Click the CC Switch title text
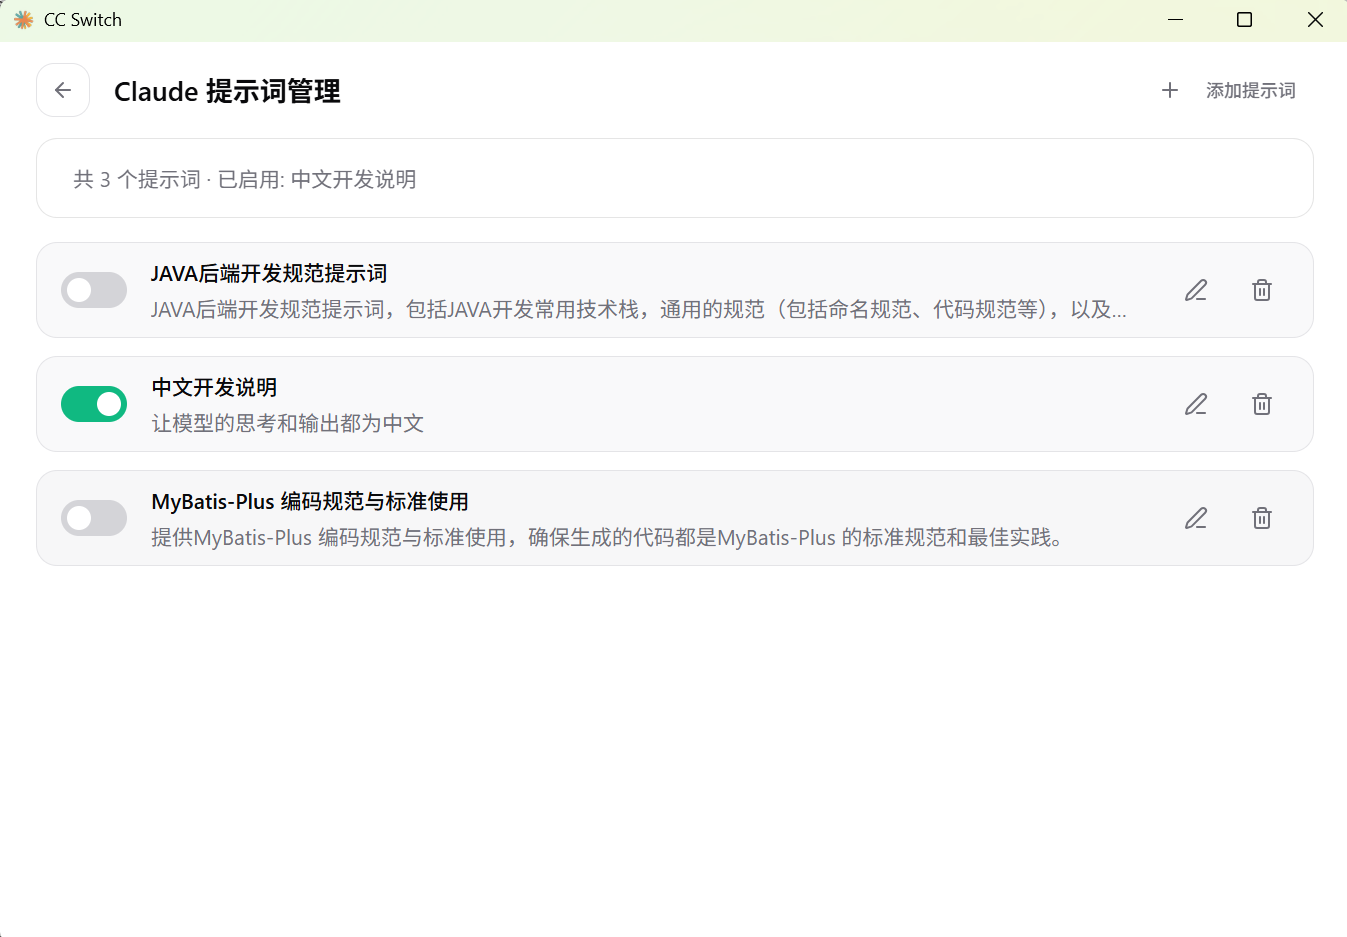 pyautogui.click(x=81, y=19)
